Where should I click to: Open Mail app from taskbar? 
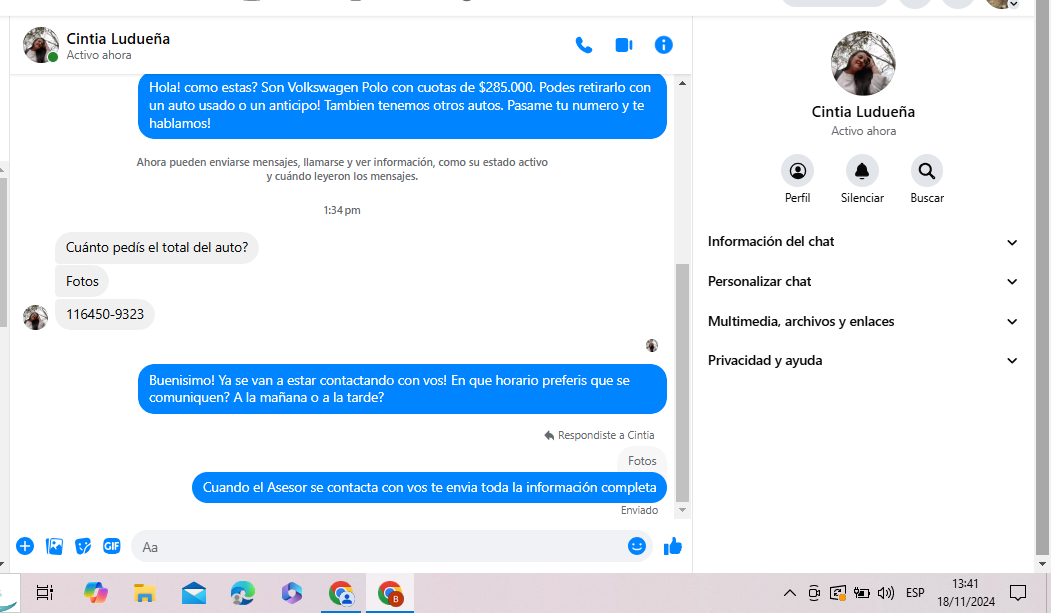coord(194,592)
